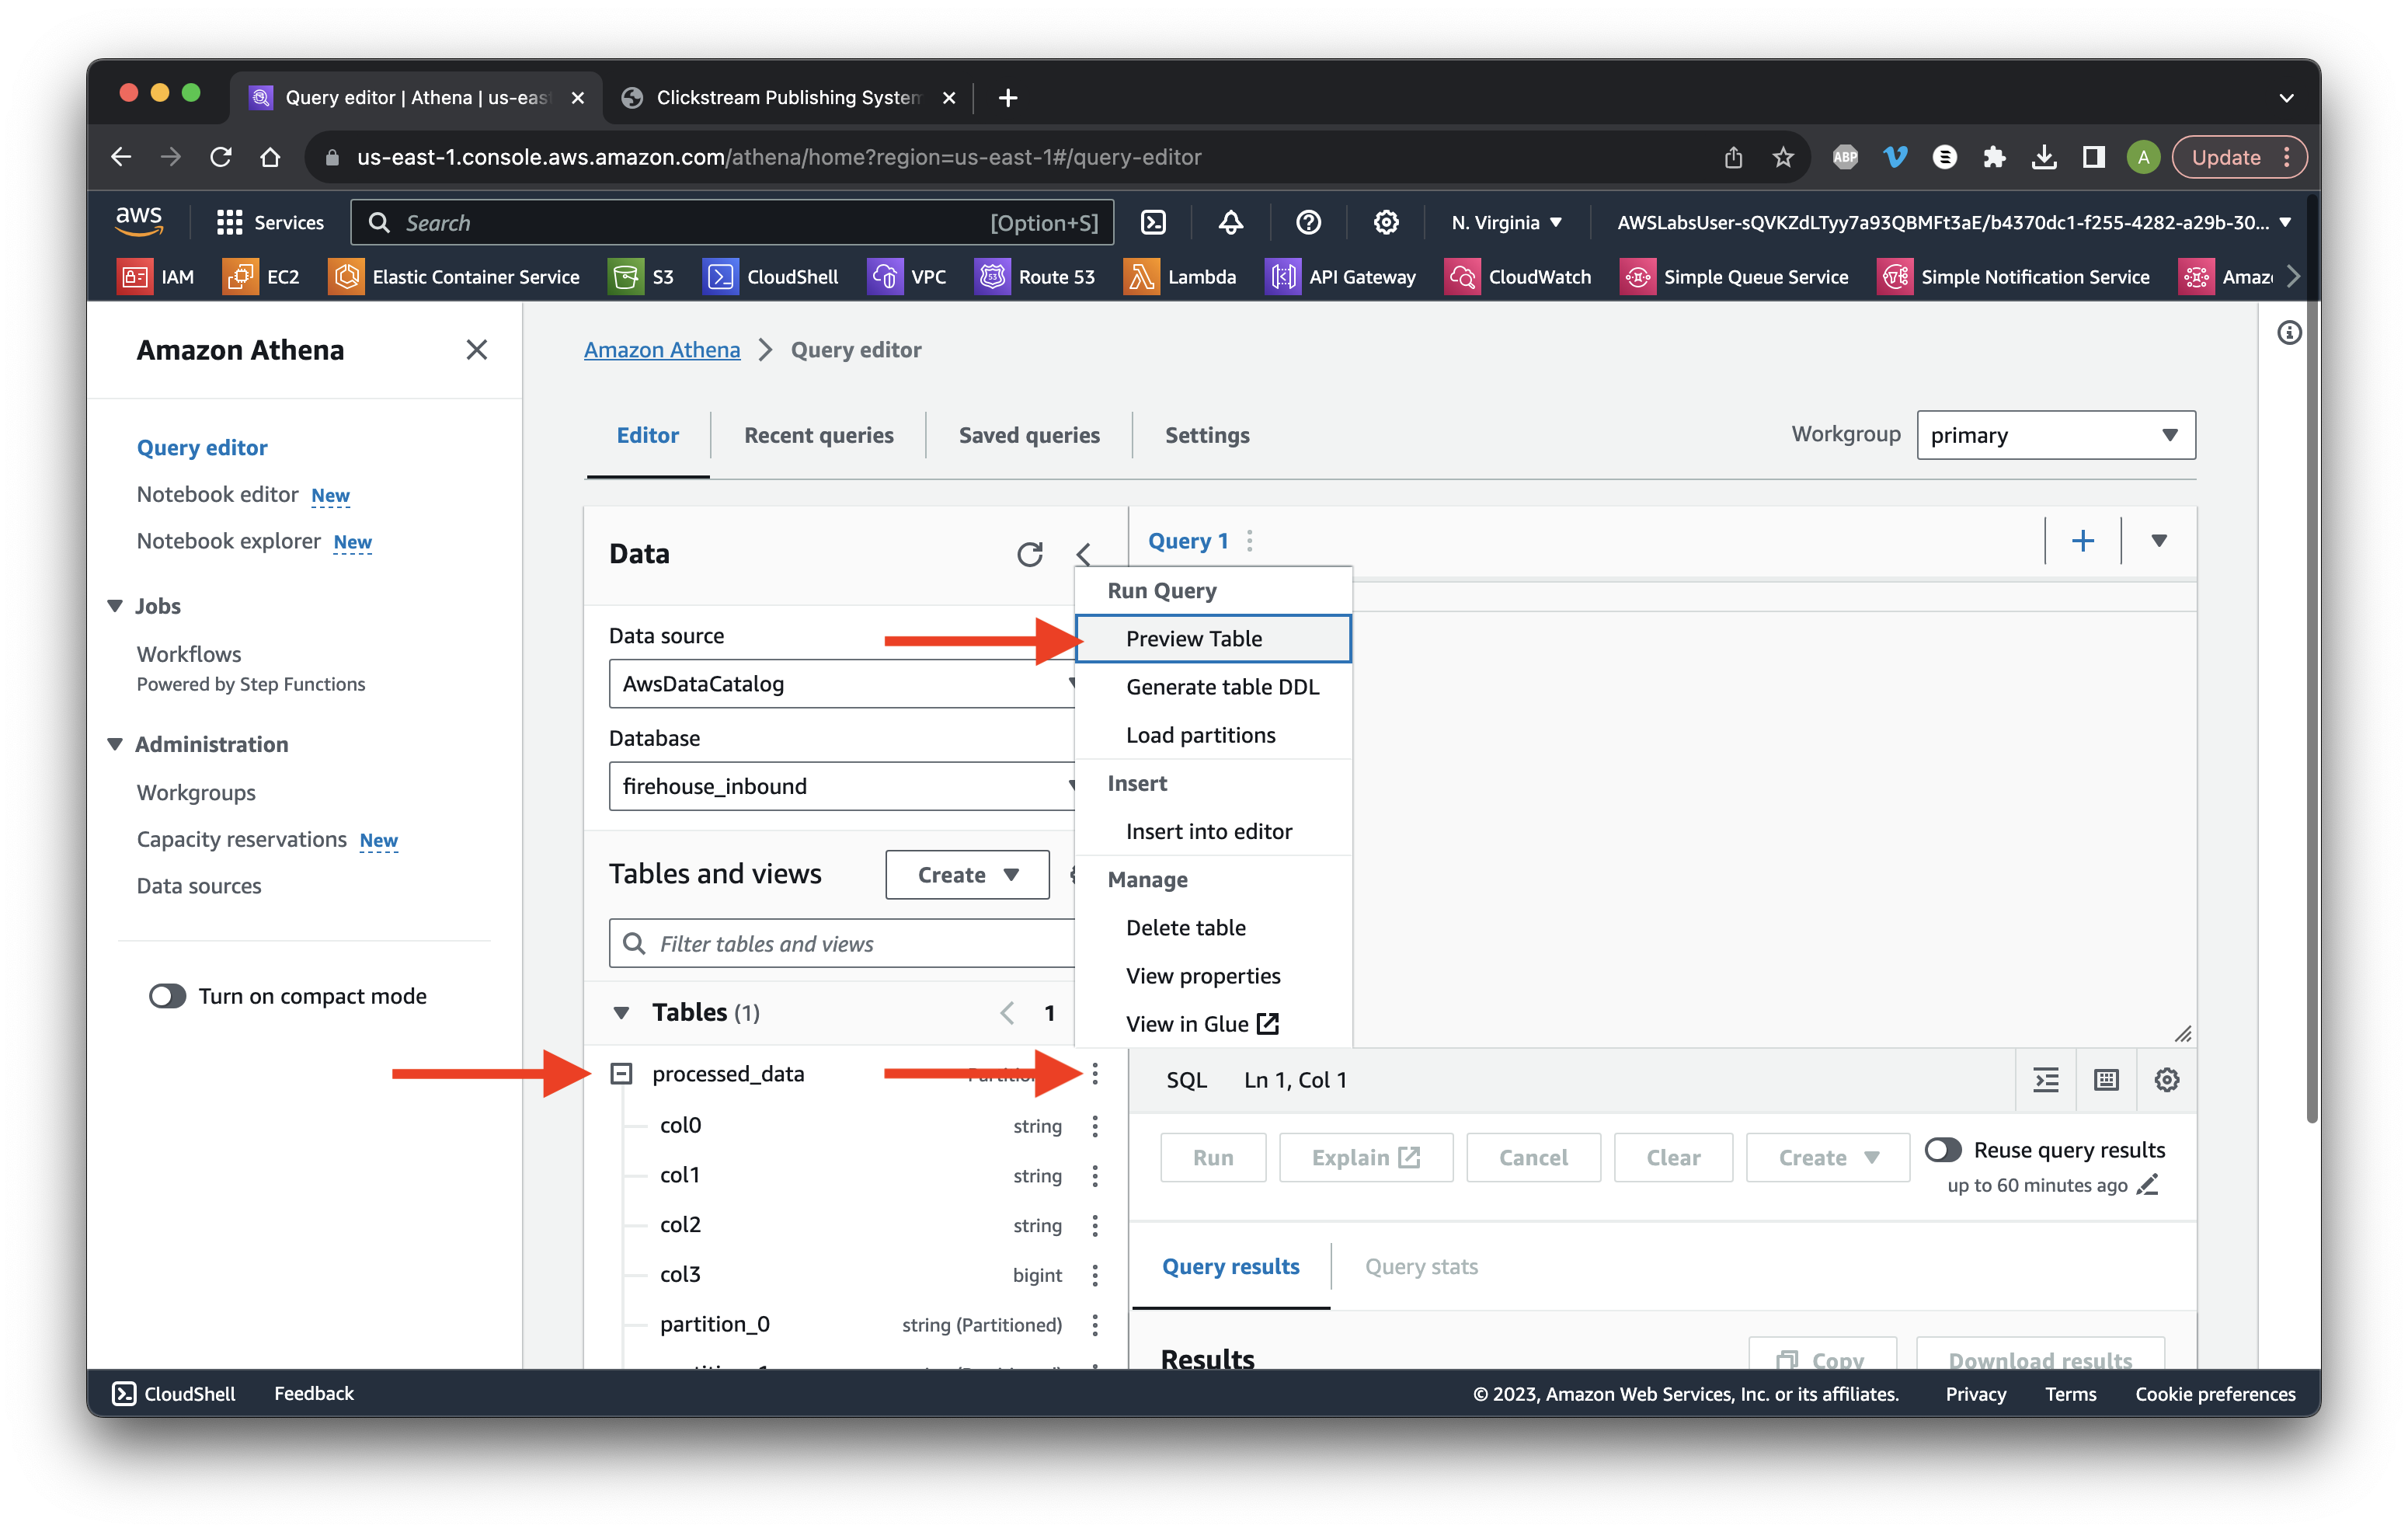
Task: Open the keyboard shortcuts icon in editor
Action: [x=2107, y=1080]
